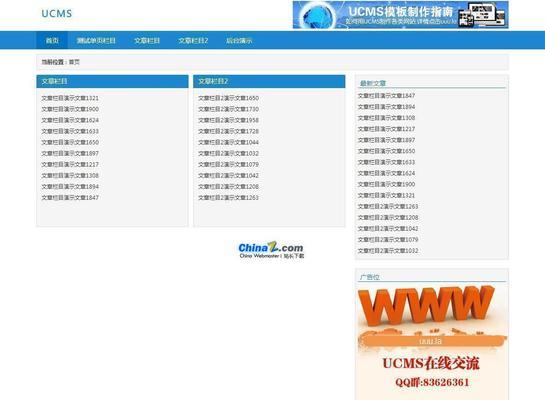Open 文章栏目2演示文章1079 in 文章栏目2 panel
This screenshot has width=545, height=400.
pos(228,164)
